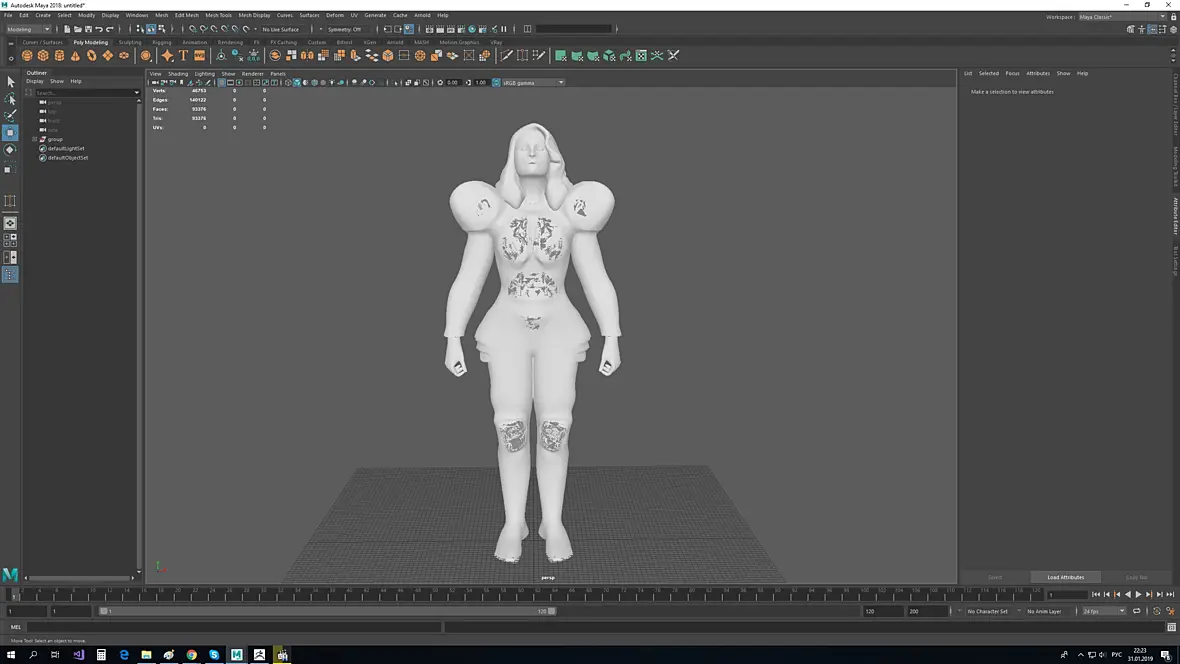Toggle the Auto Keyframe button
Viewport: 1180px width, 664px height.
(x=1157, y=611)
